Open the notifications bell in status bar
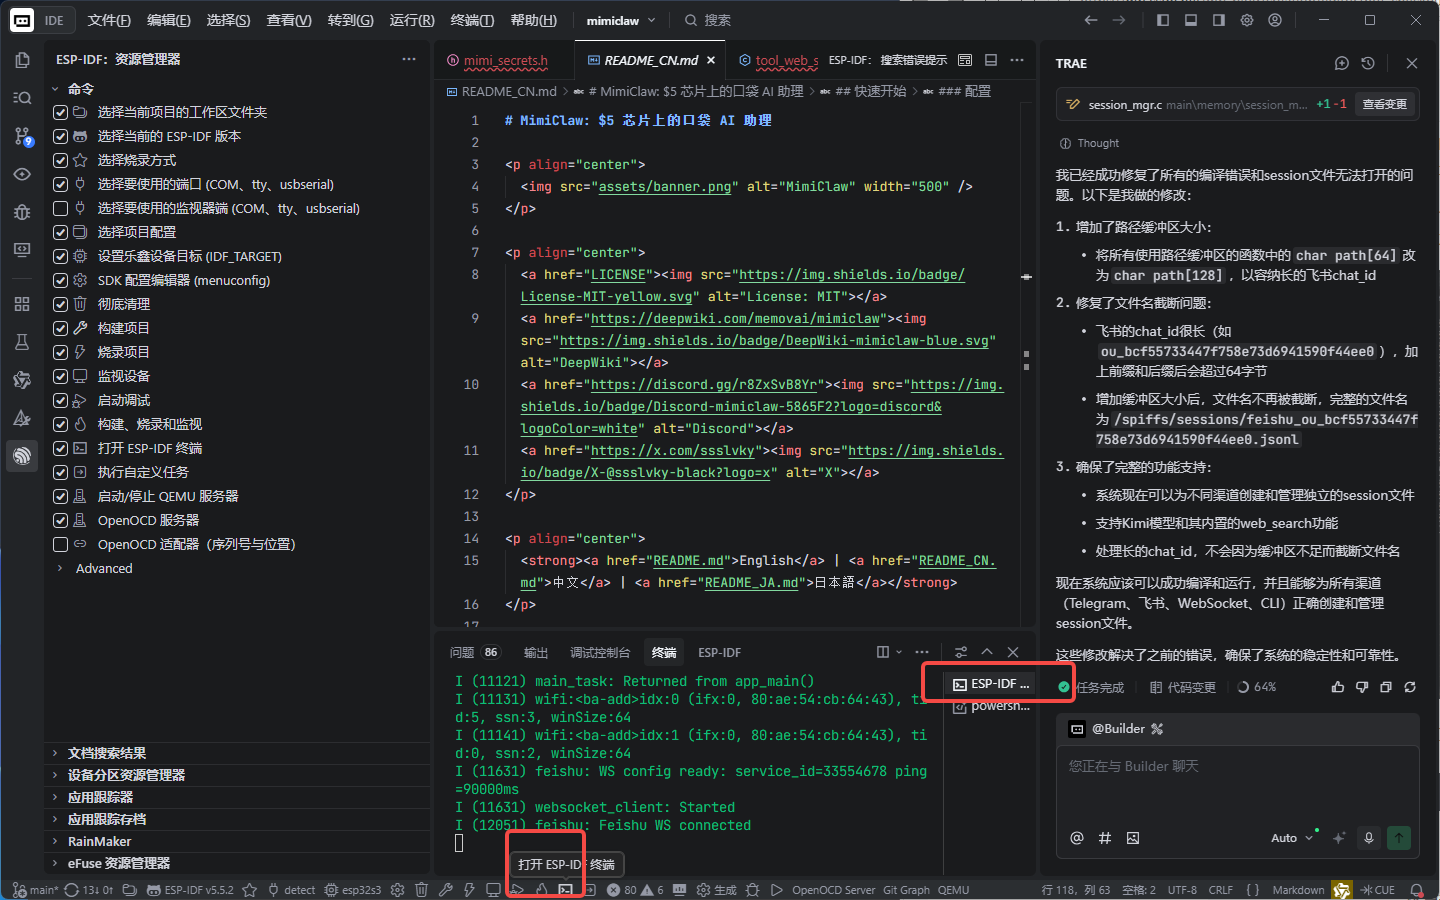Viewport: 1440px width, 900px height. [1417, 889]
